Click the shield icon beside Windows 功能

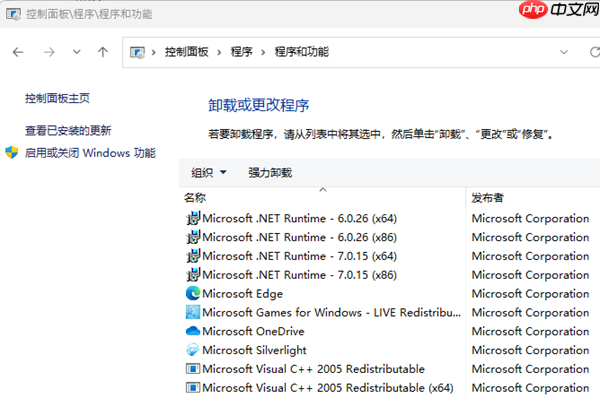pos(12,152)
